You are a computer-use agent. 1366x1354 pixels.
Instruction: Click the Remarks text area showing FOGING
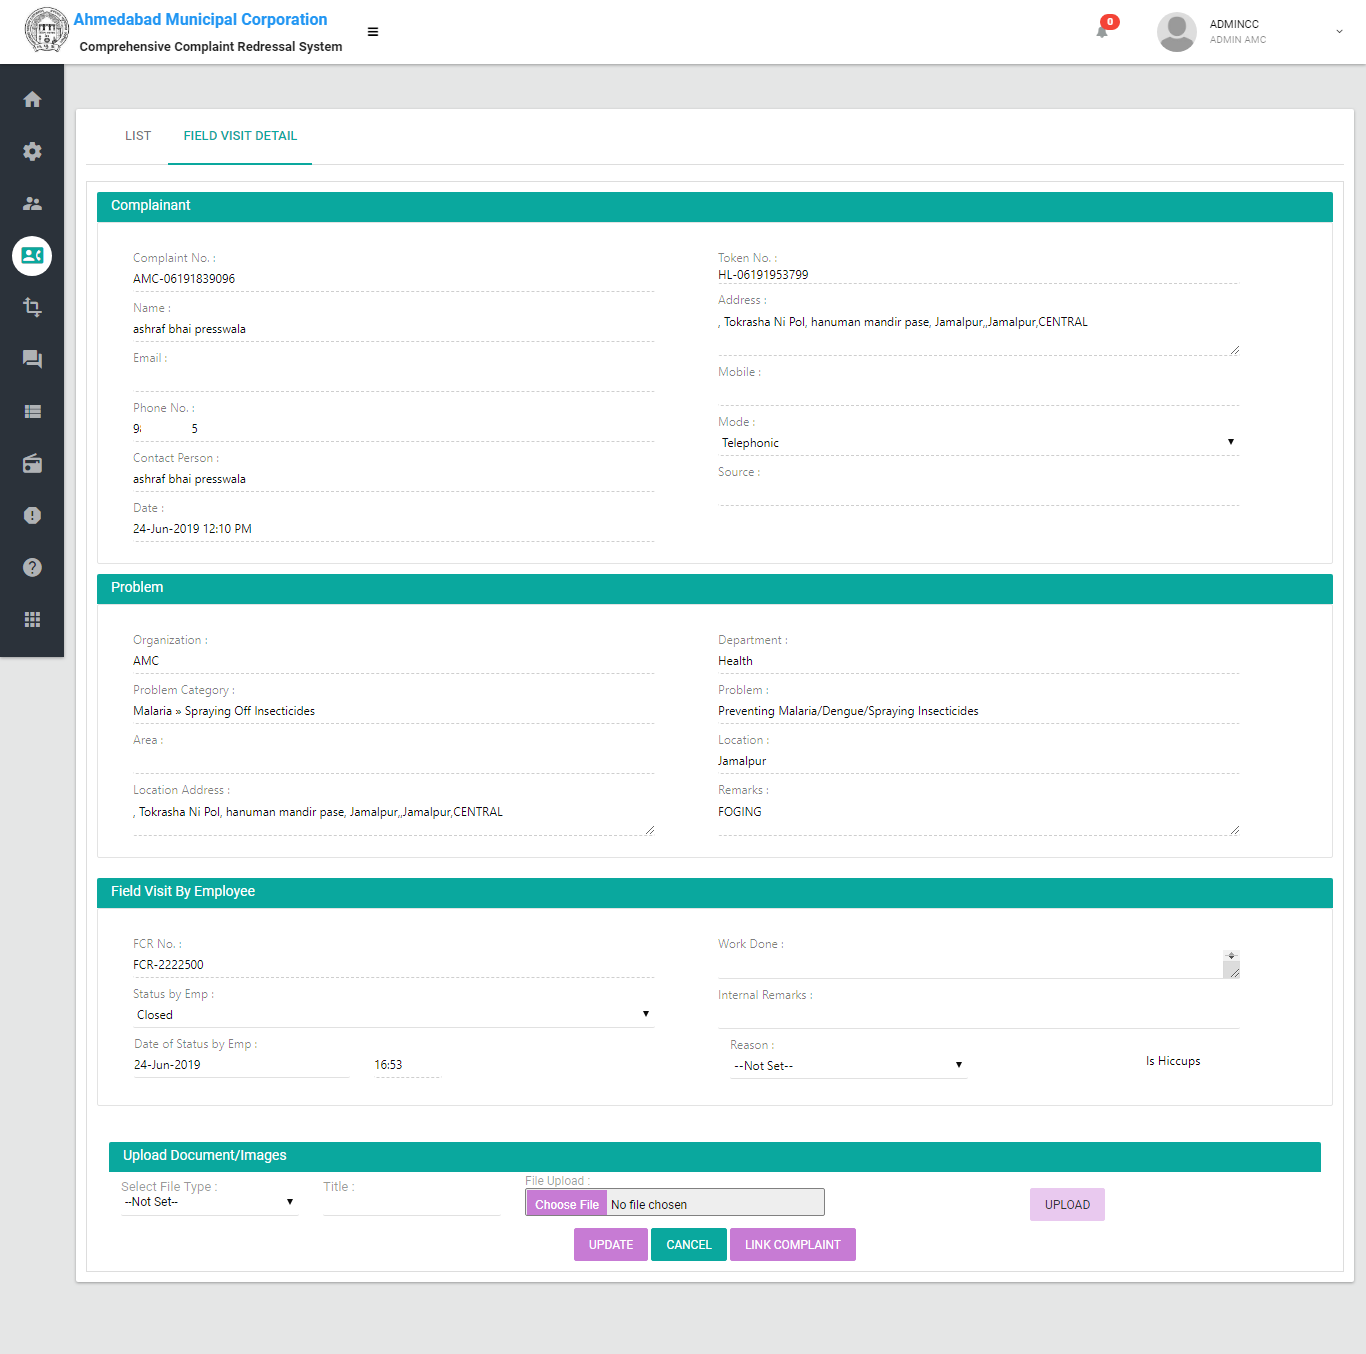(x=978, y=818)
